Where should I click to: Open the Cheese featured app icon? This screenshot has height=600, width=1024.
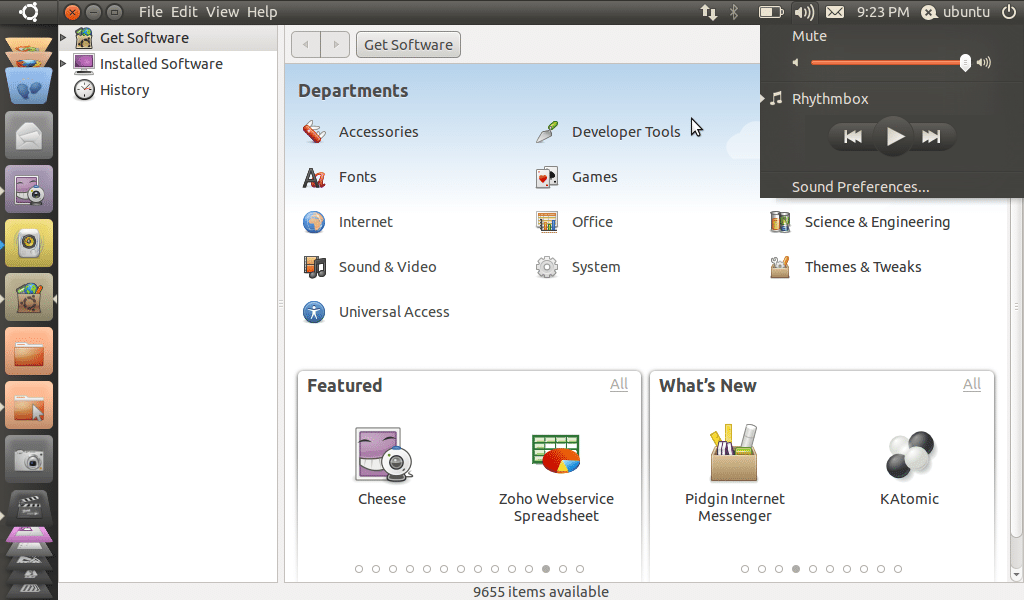[382, 455]
